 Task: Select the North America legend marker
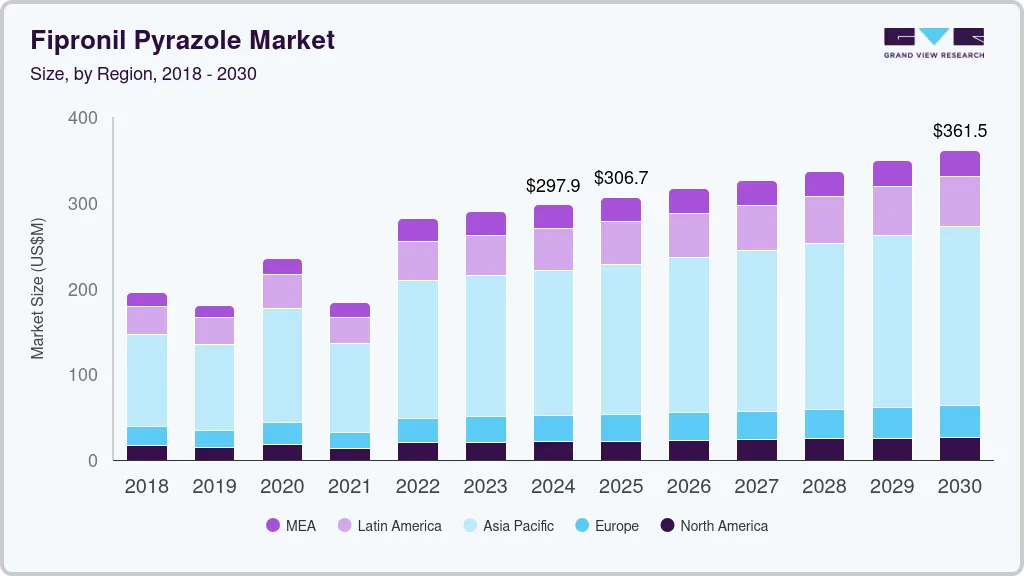coord(666,526)
